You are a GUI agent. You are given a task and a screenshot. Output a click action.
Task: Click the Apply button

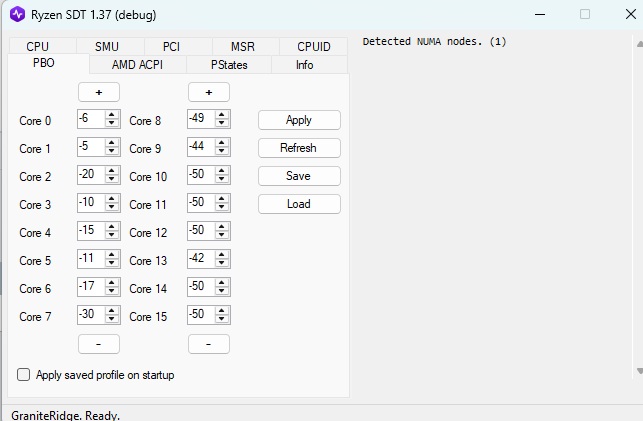coord(299,120)
